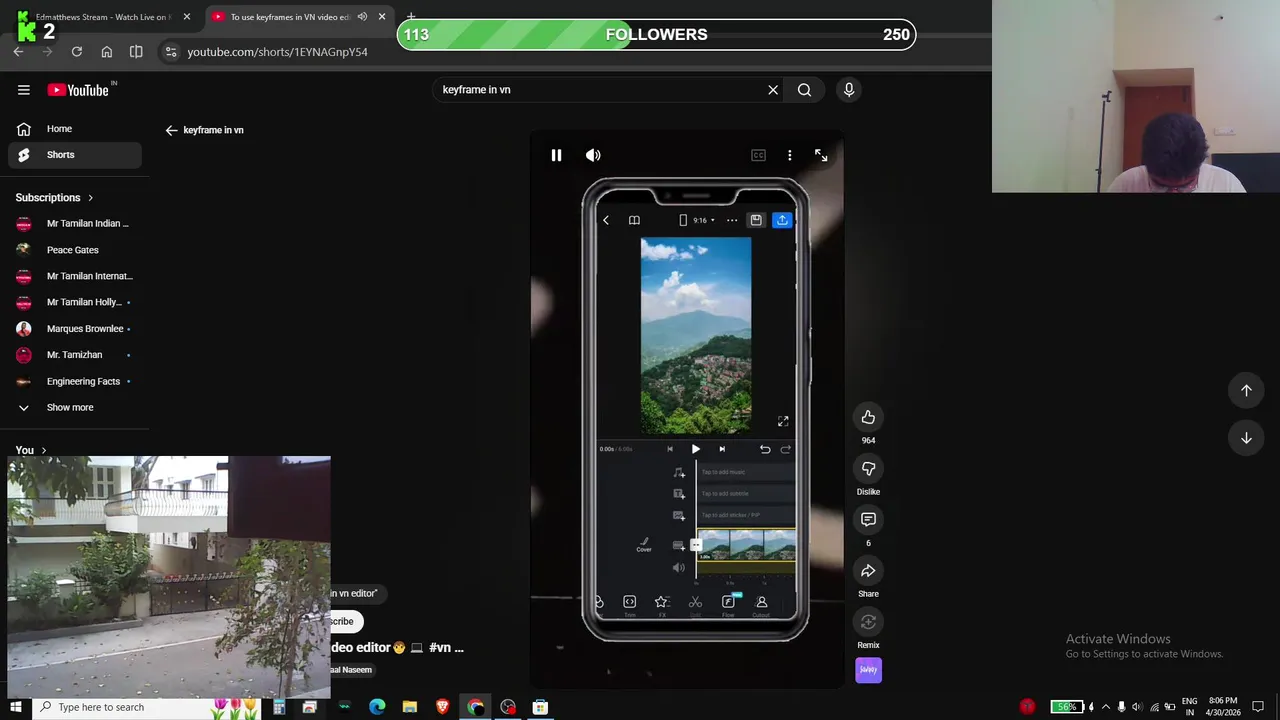This screenshot has height=720, width=1280.
Task: Expand hidden system tray icons
Action: [x=1106, y=707]
